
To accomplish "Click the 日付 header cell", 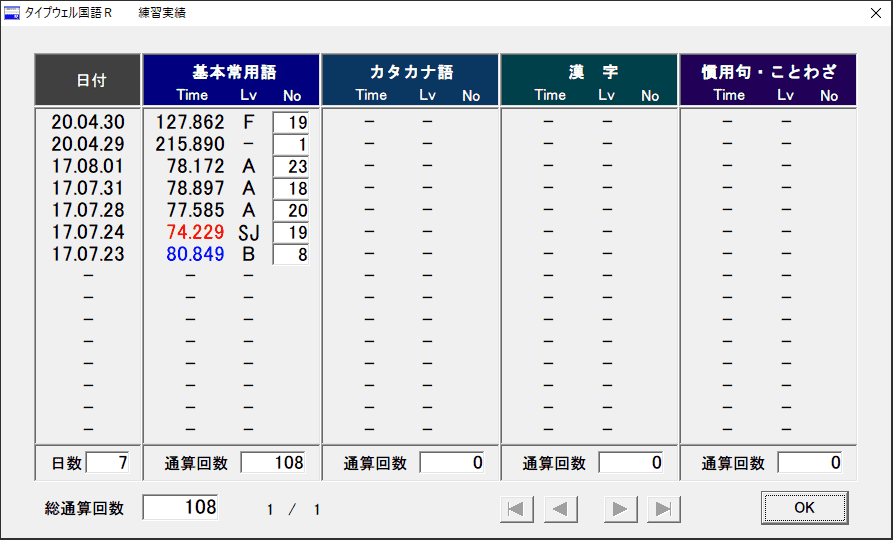I will tap(90, 80).
